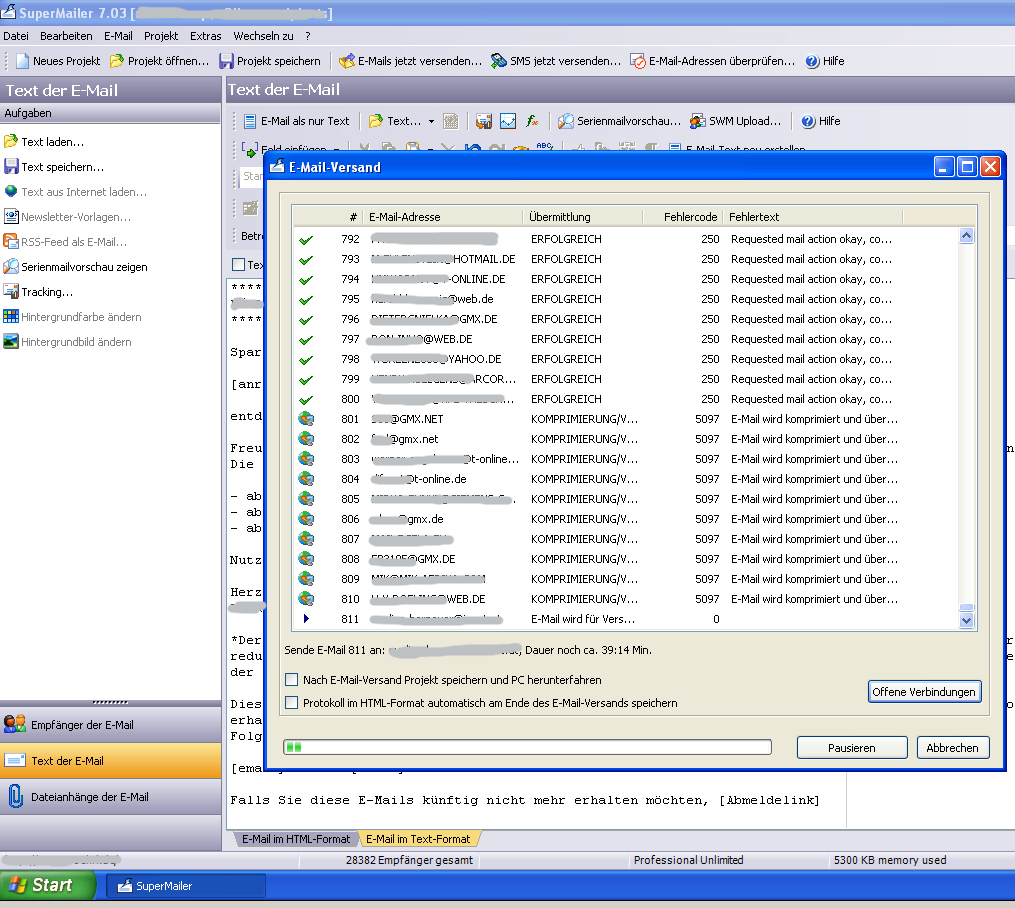This screenshot has width=1015, height=908.
Task: Switch to E-Mail im HTML-Format tab
Action: (295, 839)
